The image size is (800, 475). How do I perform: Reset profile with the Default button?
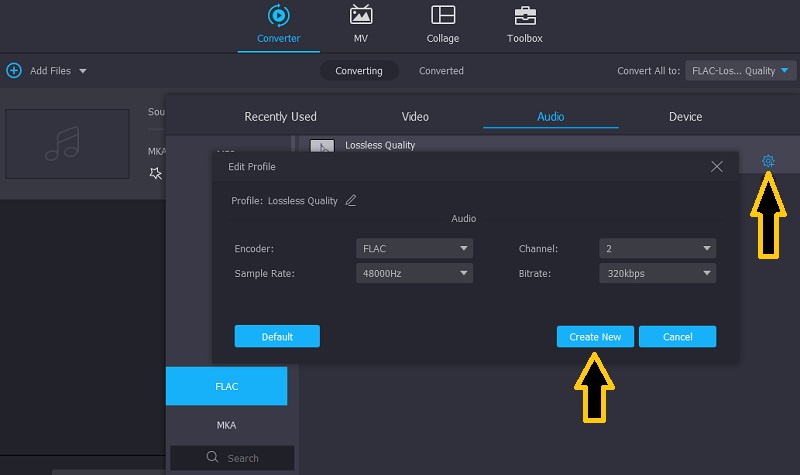point(277,337)
